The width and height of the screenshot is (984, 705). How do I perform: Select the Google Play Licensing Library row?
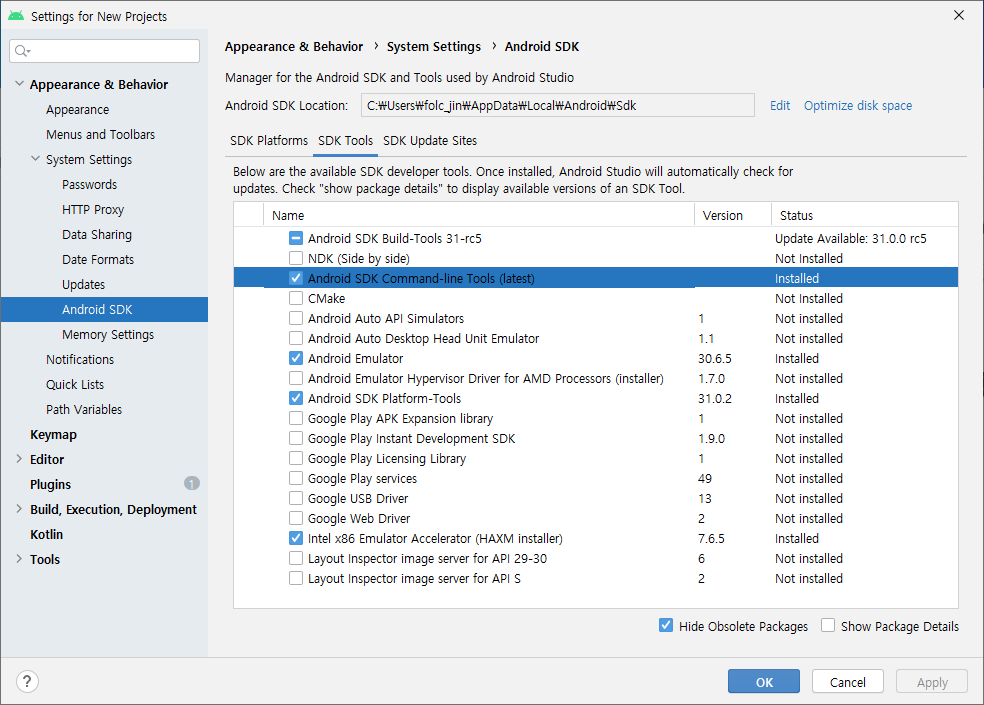click(596, 458)
